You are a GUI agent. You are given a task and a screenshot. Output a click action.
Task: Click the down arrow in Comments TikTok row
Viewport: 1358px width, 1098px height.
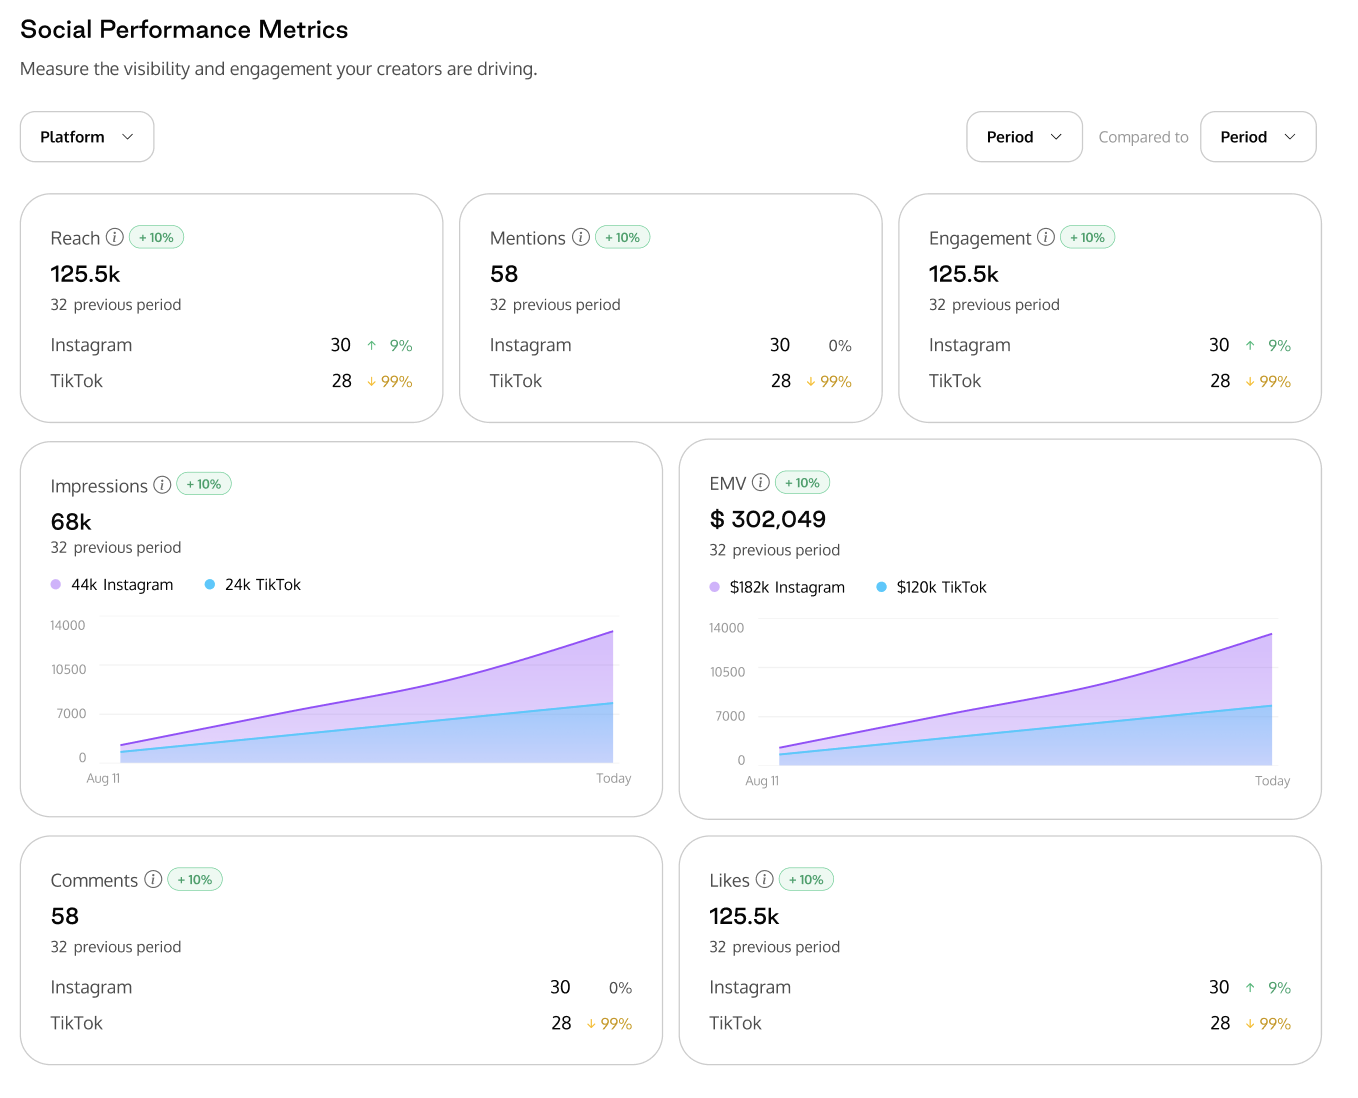click(591, 1024)
